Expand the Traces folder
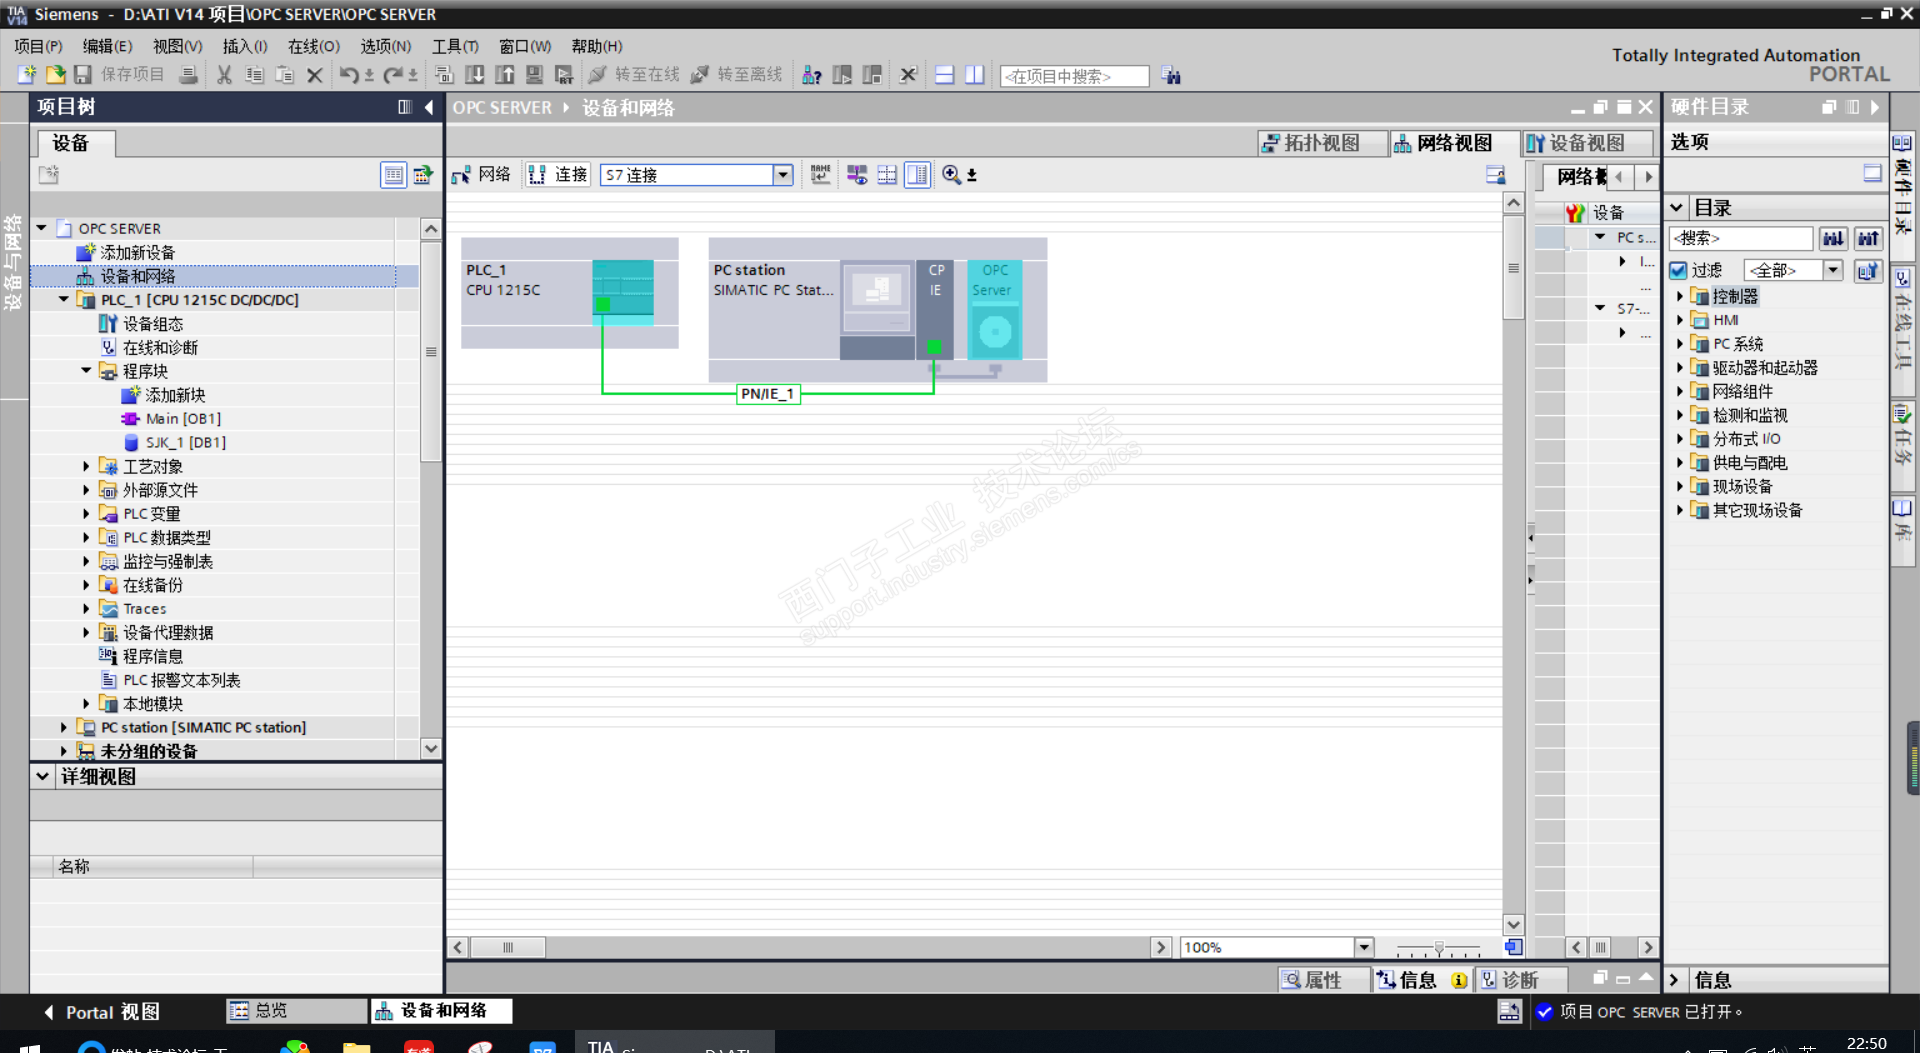 (86, 608)
